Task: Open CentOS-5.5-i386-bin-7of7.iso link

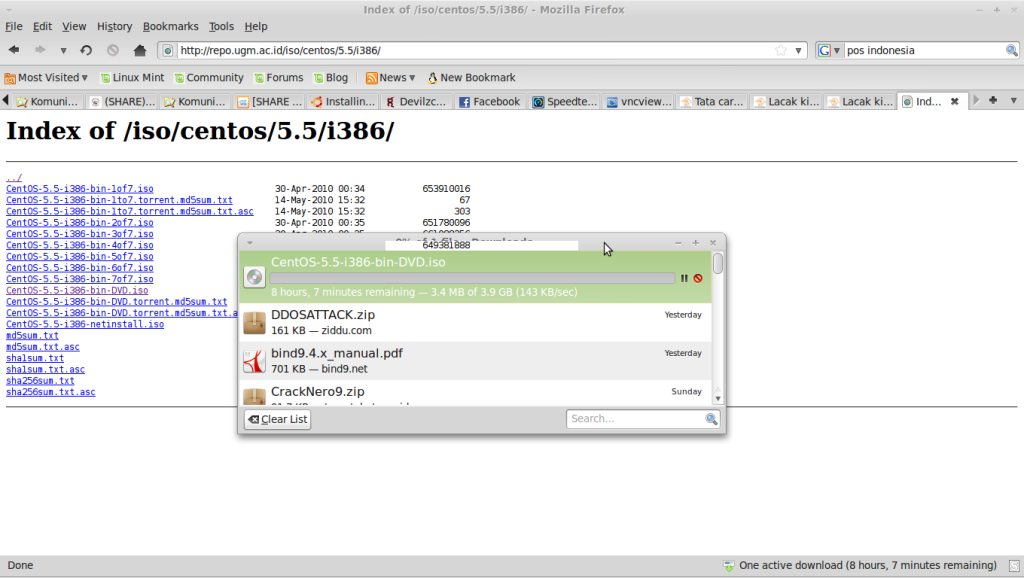Action: click(x=80, y=280)
